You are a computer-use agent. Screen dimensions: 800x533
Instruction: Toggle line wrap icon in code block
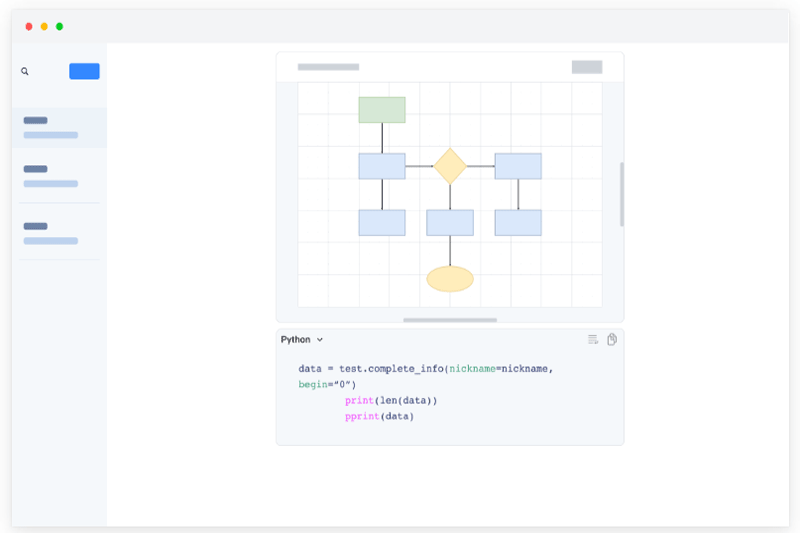[593, 340]
